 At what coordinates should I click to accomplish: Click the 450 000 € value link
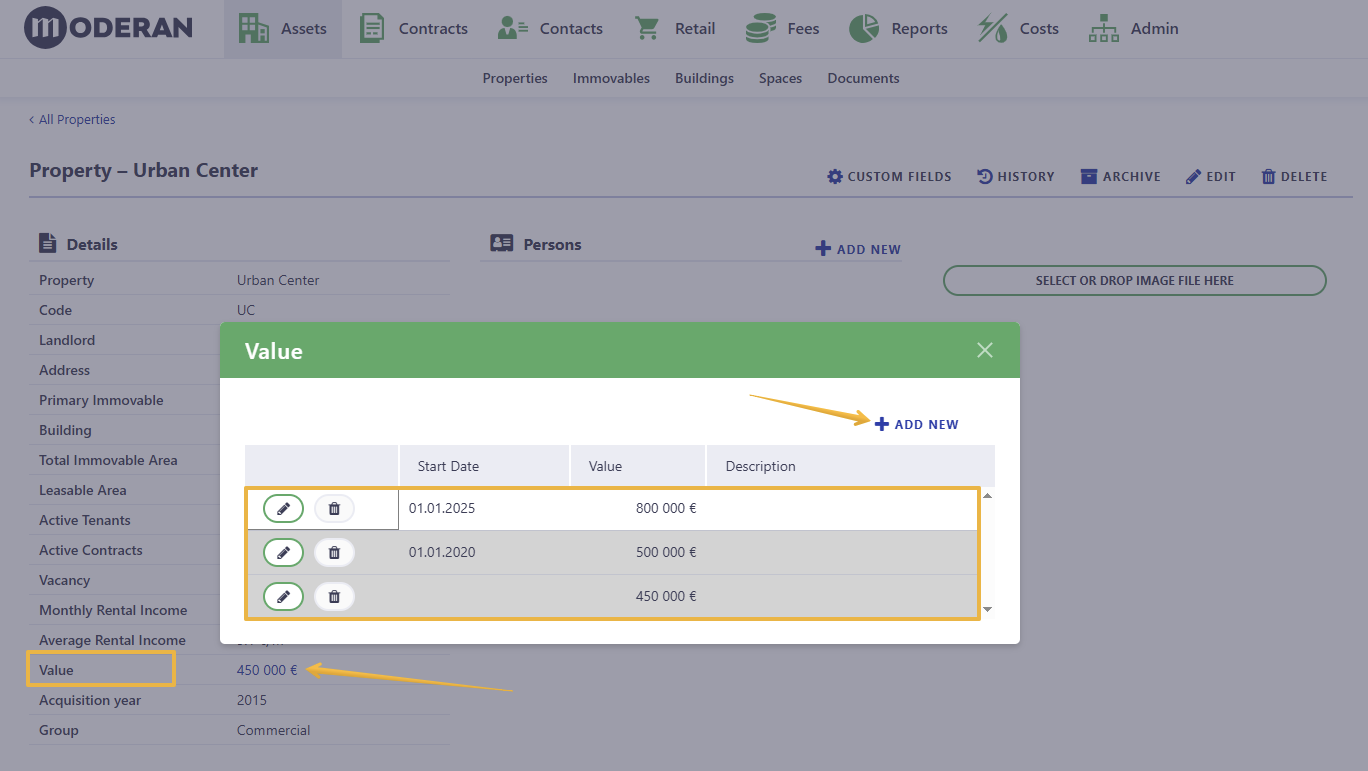(267, 670)
